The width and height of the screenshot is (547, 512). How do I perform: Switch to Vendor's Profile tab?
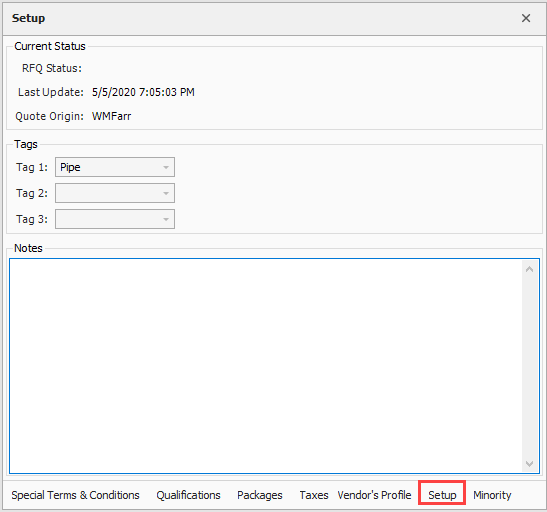(374, 495)
